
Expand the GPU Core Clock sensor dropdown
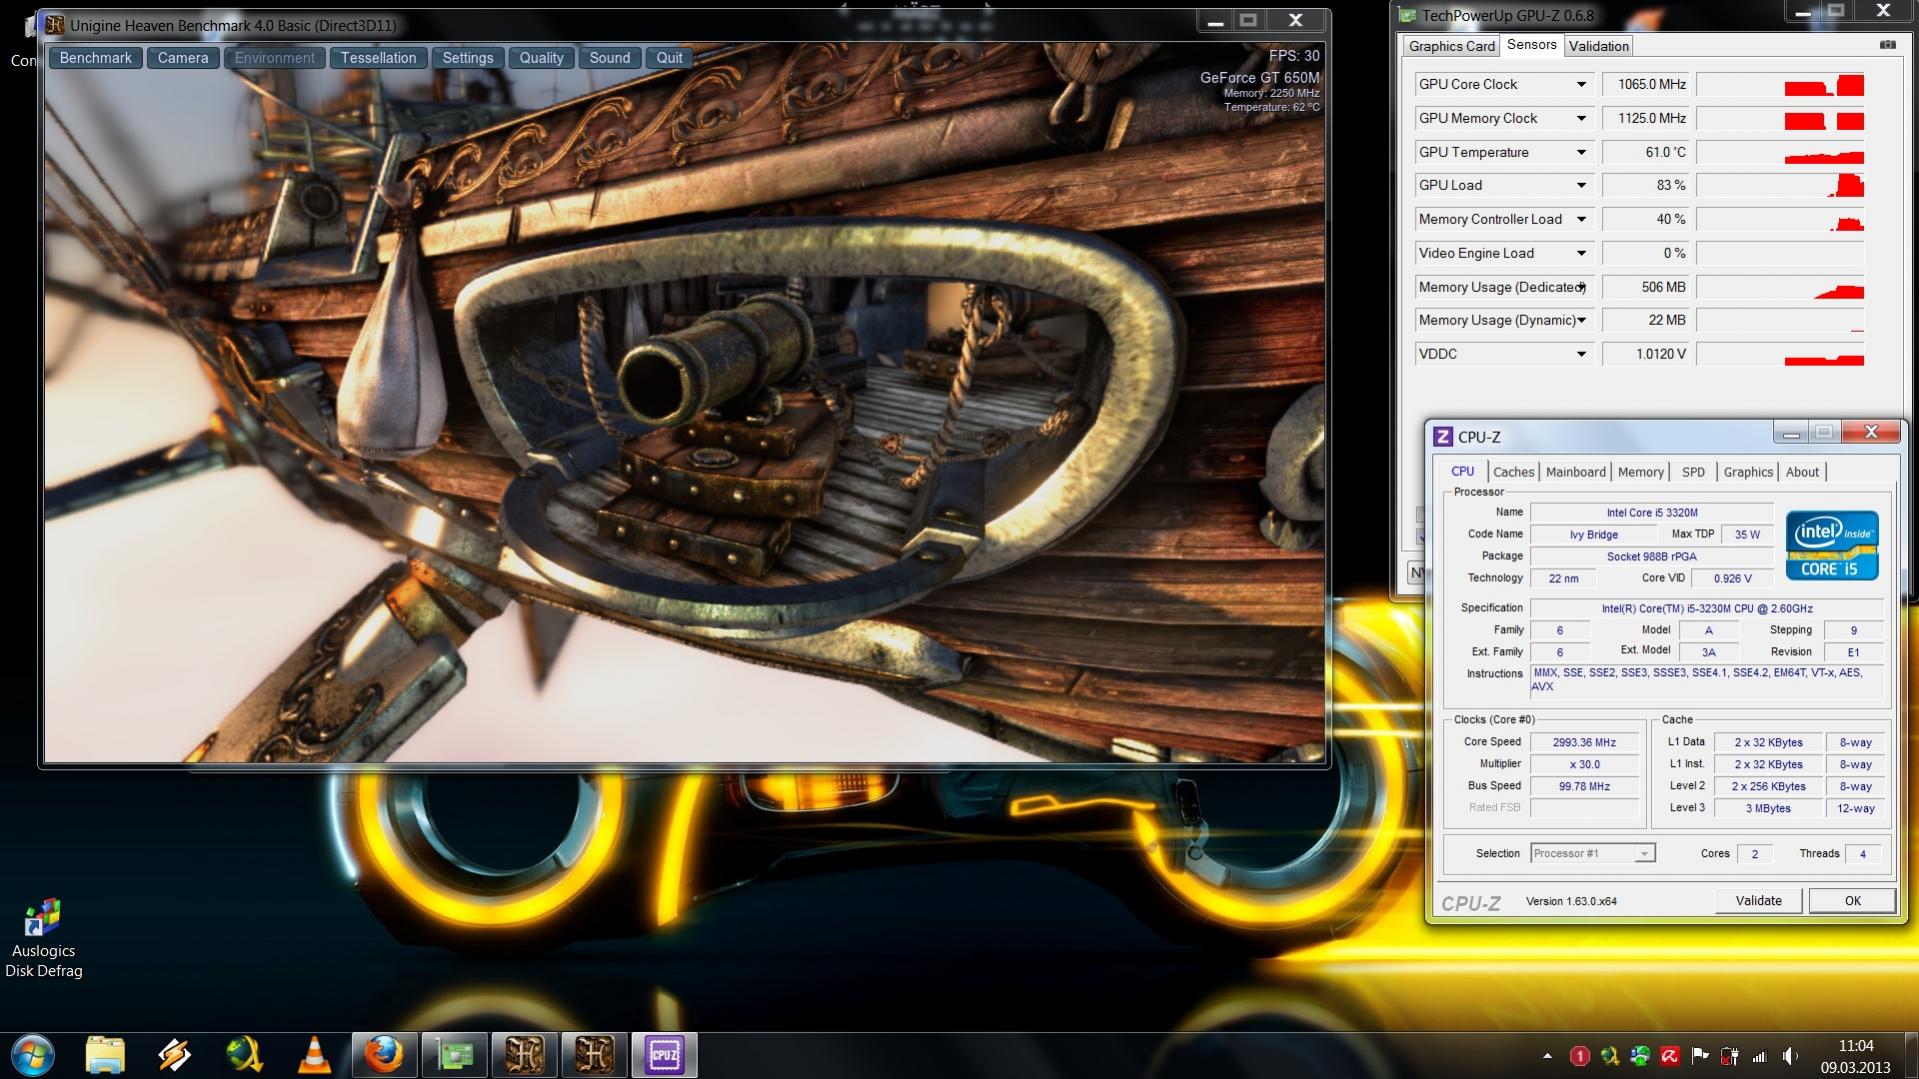(1581, 85)
